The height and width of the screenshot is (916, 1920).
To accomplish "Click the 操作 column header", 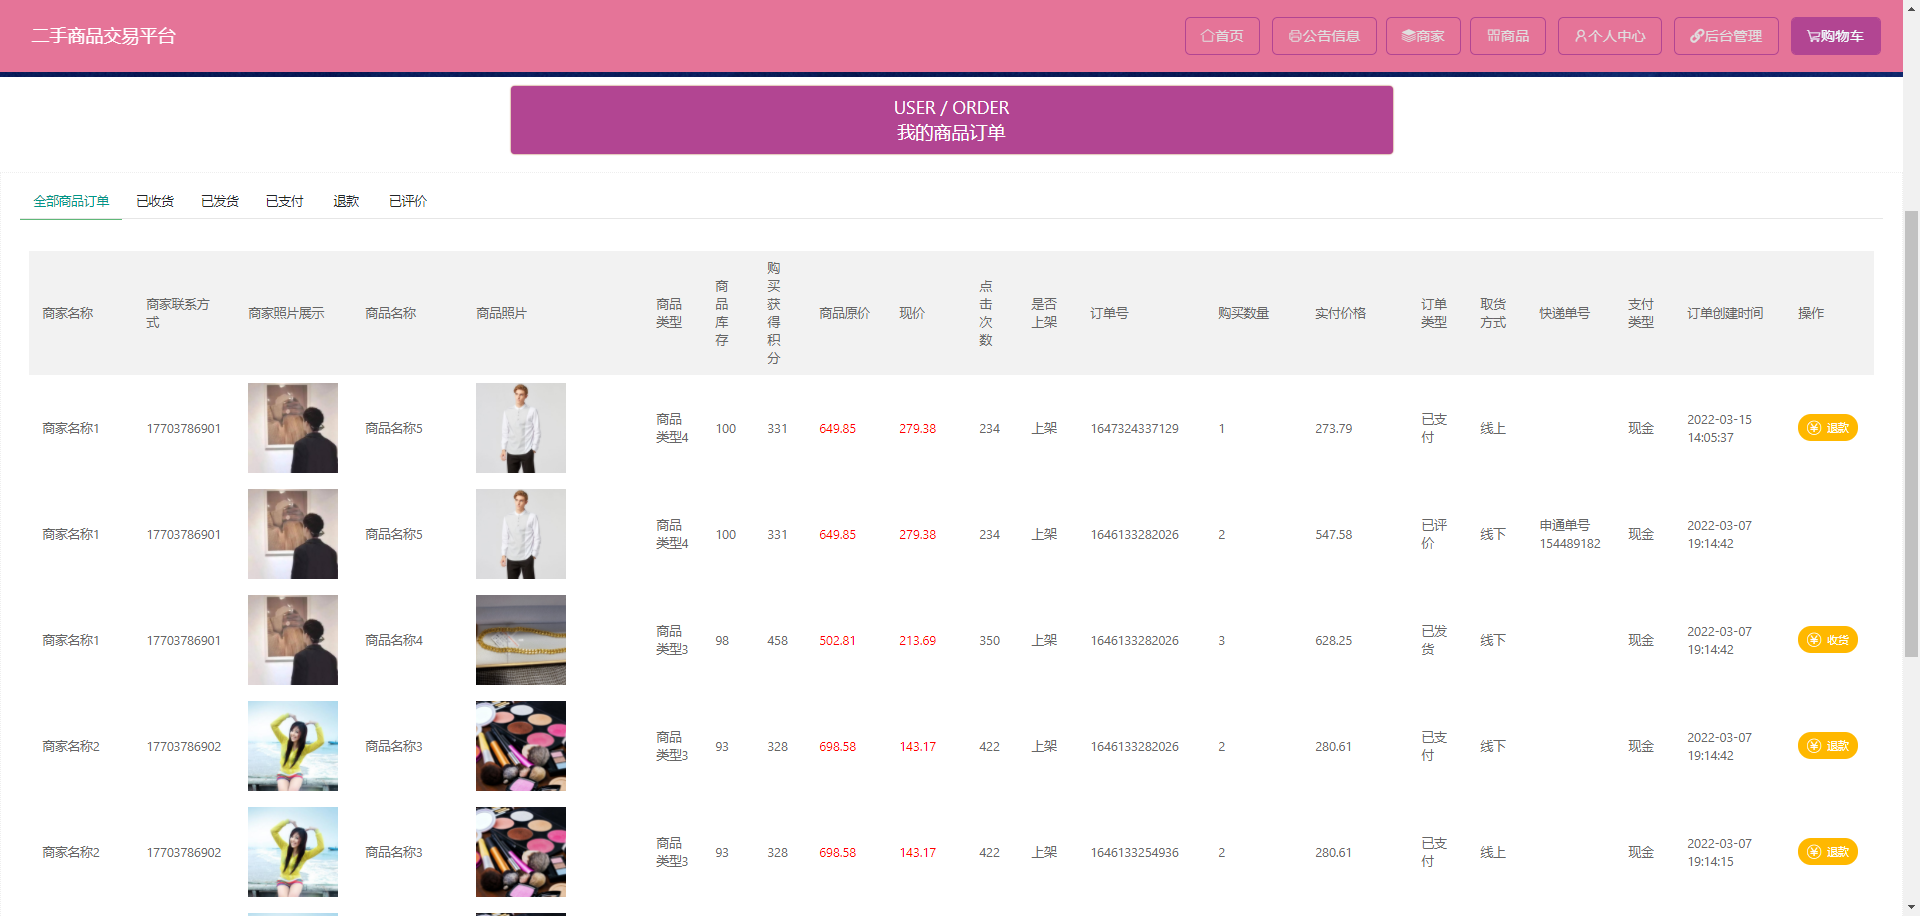I will coord(1811,313).
